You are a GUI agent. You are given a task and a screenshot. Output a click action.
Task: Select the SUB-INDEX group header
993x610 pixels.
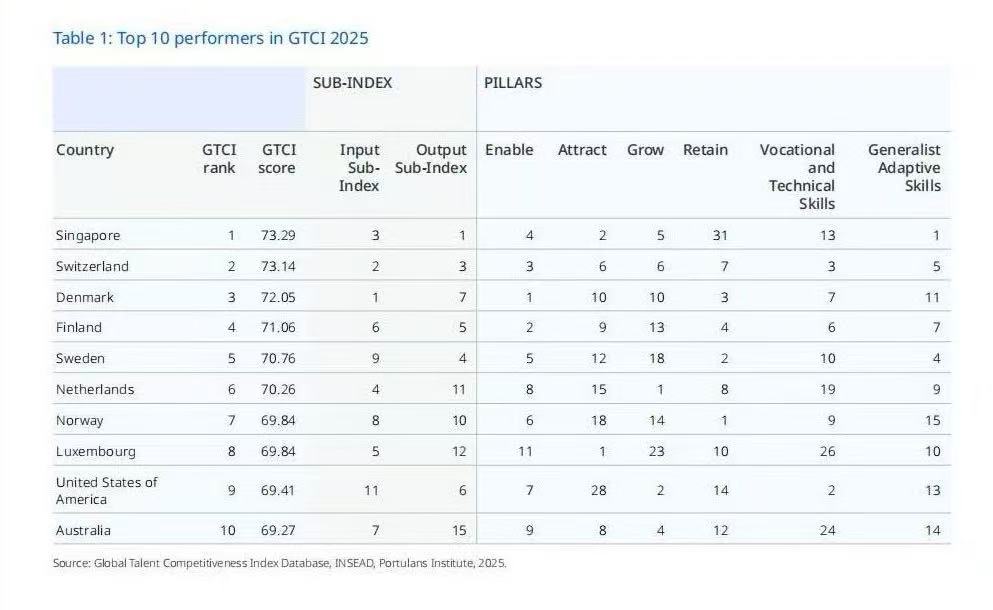[352, 83]
